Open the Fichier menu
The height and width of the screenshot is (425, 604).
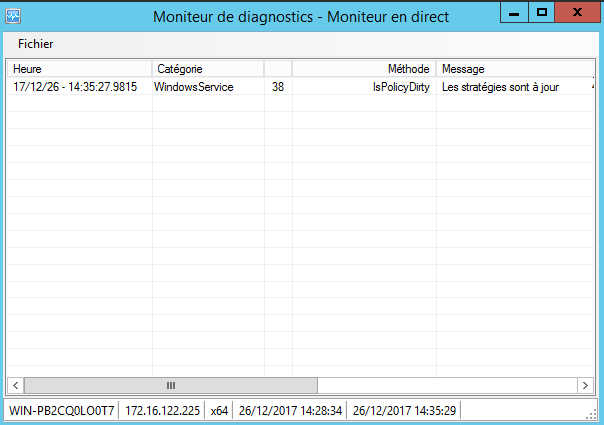click(35, 44)
